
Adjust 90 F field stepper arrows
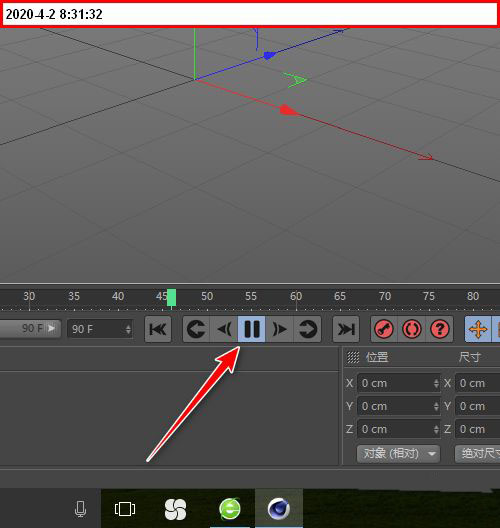click(x=128, y=329)
